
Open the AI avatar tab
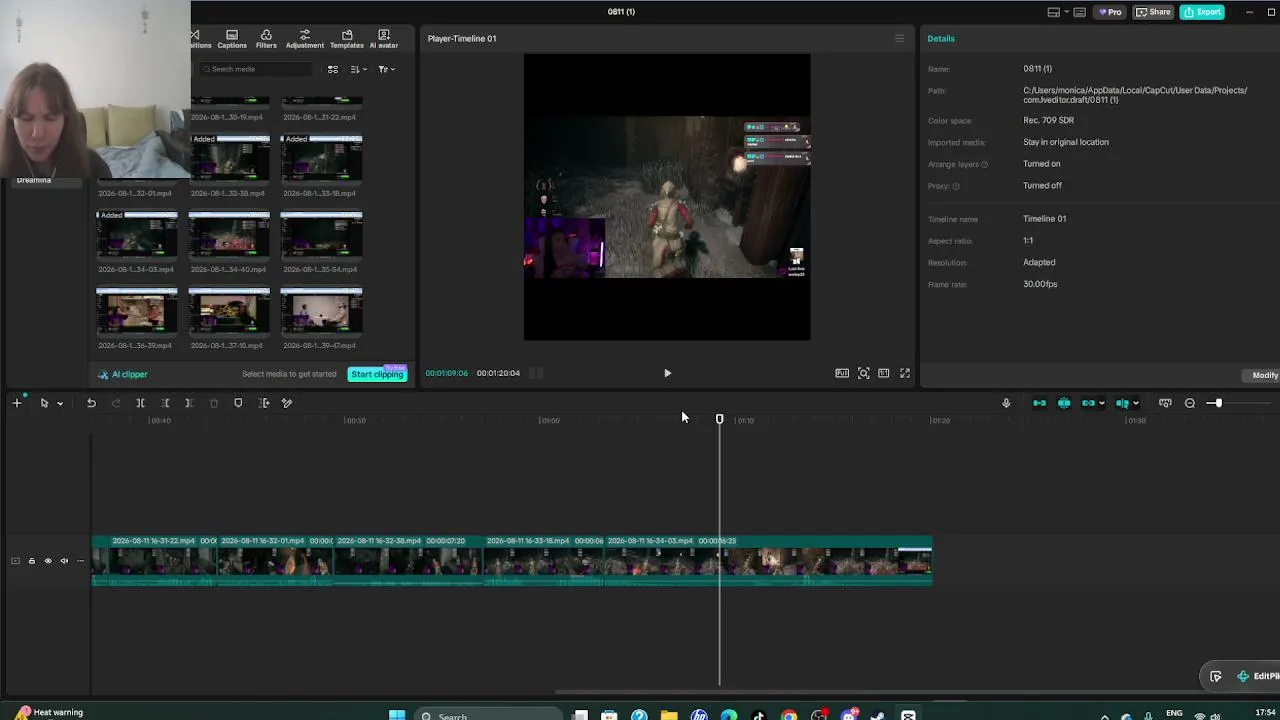click(x=384, y=39)
